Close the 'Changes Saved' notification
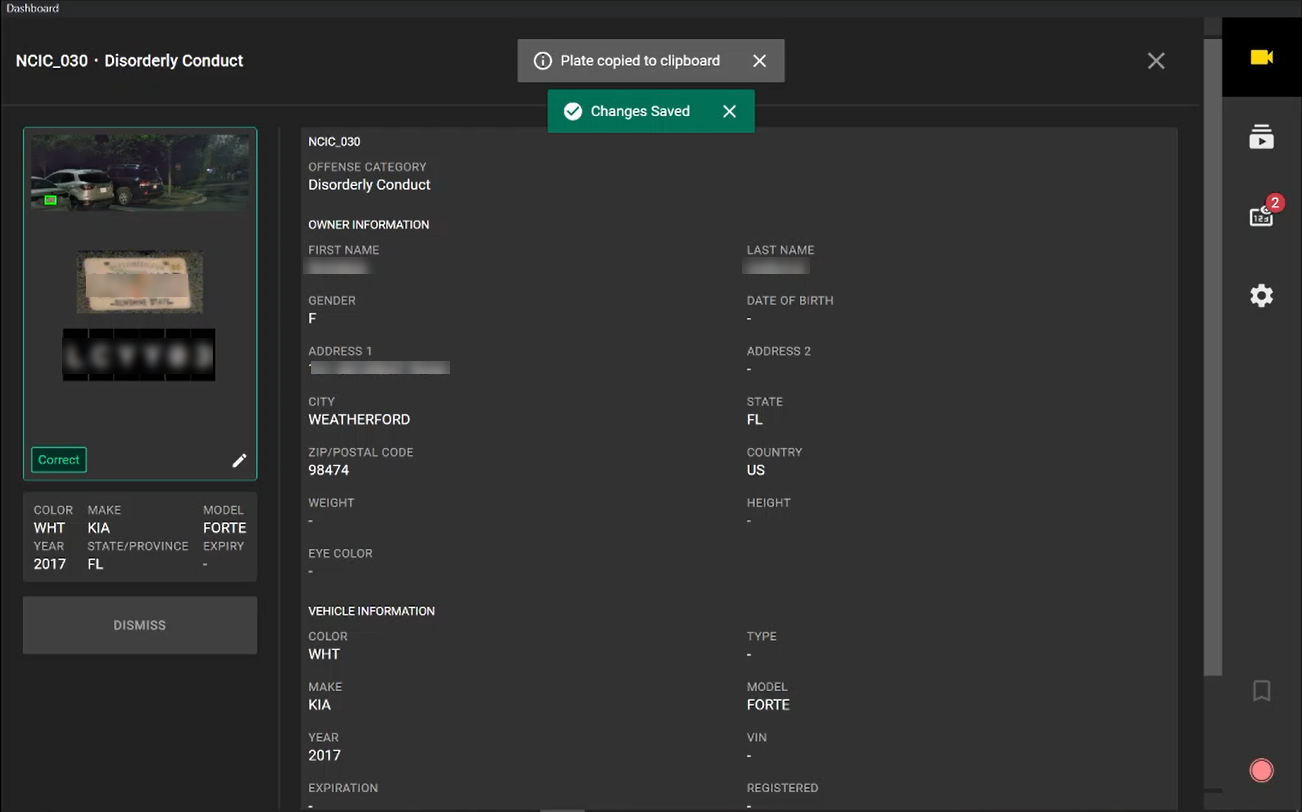Viewport: 1302px width, 812px height. coord(729,111)
